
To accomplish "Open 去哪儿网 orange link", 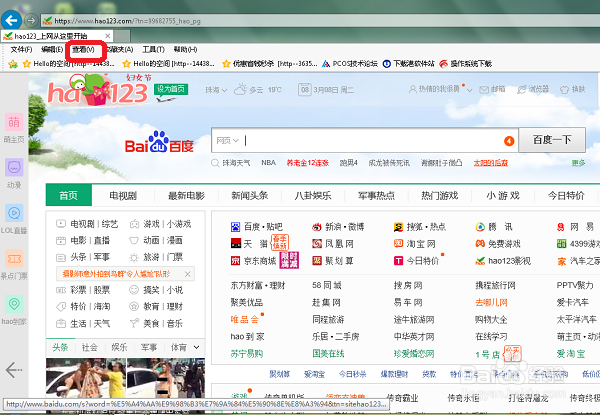I will coord(491,303).
